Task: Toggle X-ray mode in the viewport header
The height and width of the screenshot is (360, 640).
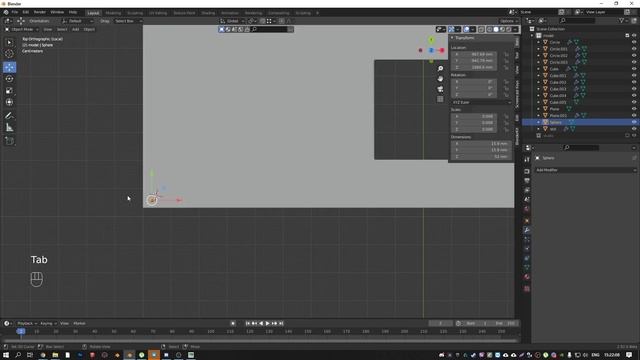Action: (481, 29)
